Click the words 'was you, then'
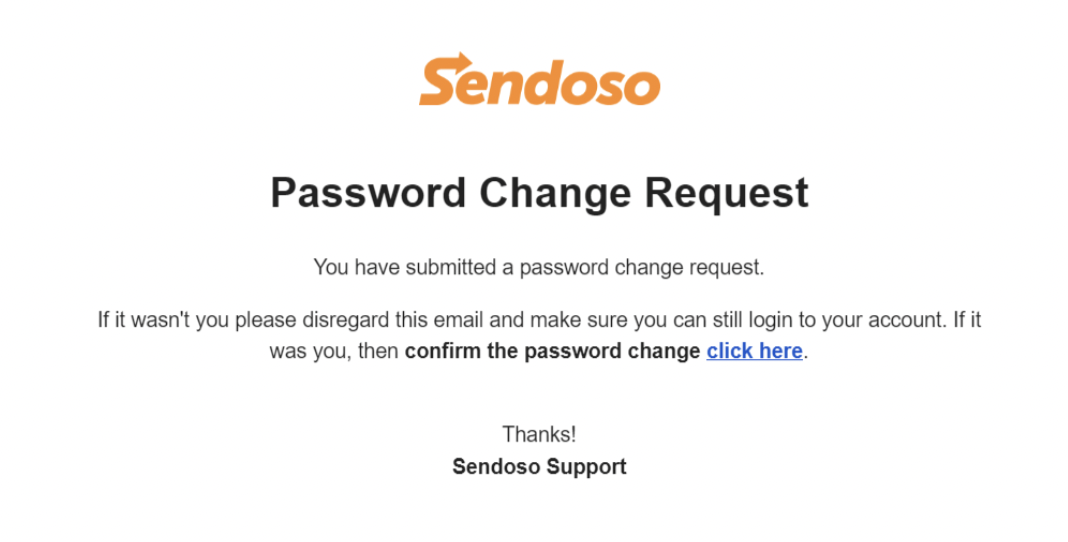 pyautogui.click(x=334, y=352)
